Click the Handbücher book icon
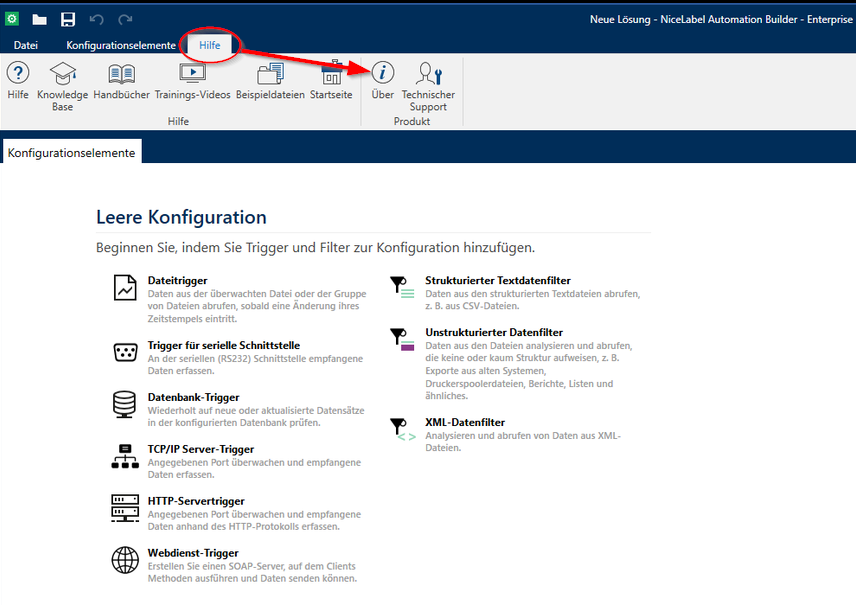The width and height of the screenshot is (856, 605). click(x=122, y=76)
